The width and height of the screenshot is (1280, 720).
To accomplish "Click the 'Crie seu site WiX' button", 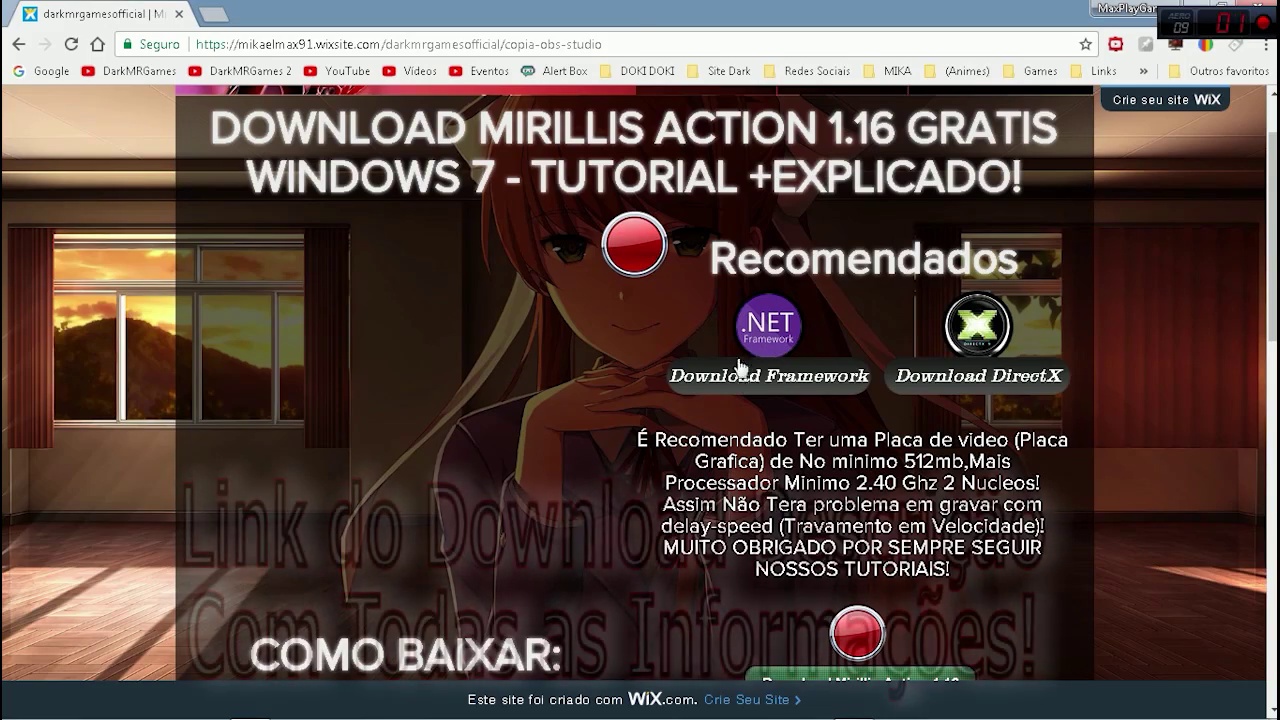I will click(x=1165, y=100).
